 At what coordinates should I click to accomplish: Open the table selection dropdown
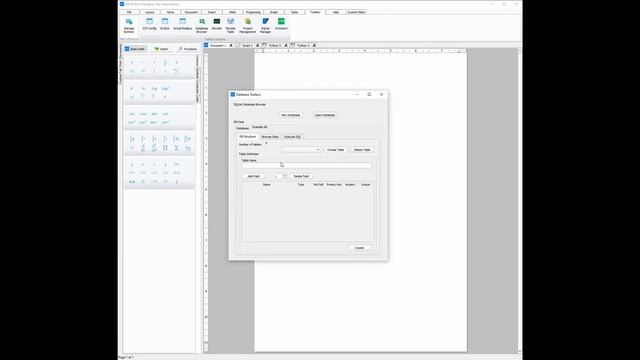tap(301, 150)
